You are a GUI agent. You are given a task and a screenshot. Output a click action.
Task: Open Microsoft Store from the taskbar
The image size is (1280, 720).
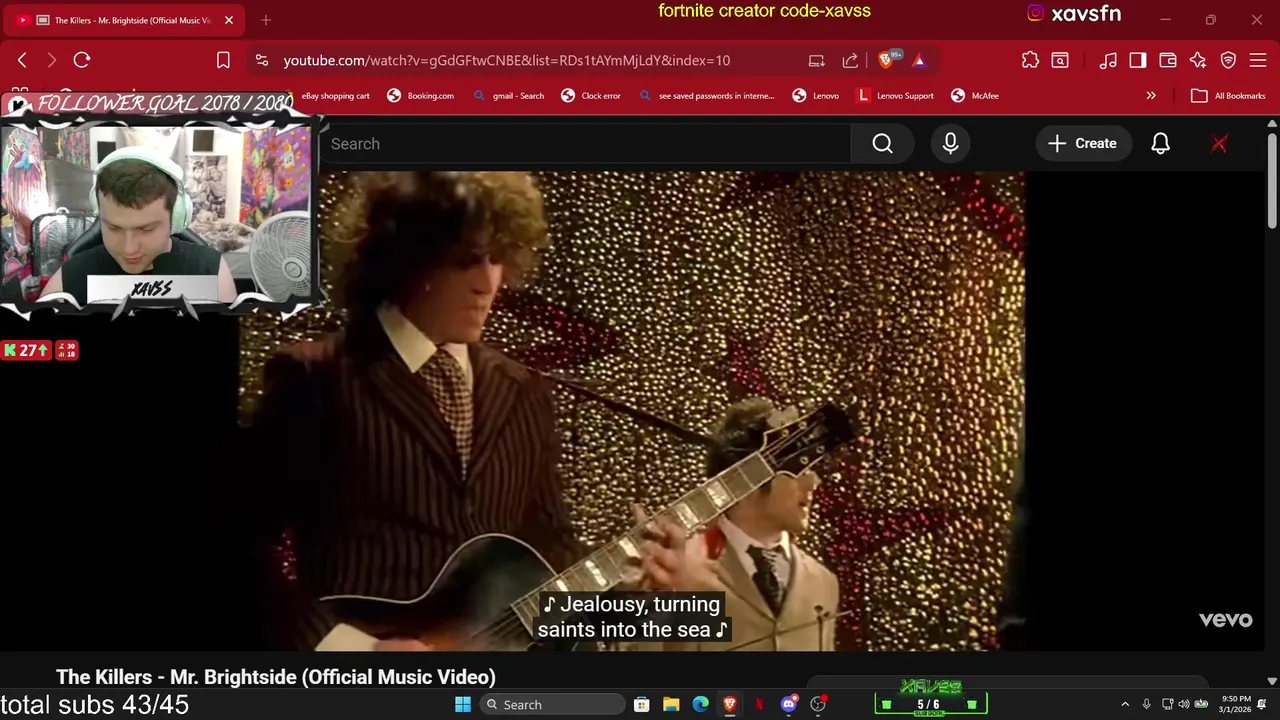pos(641,705)
